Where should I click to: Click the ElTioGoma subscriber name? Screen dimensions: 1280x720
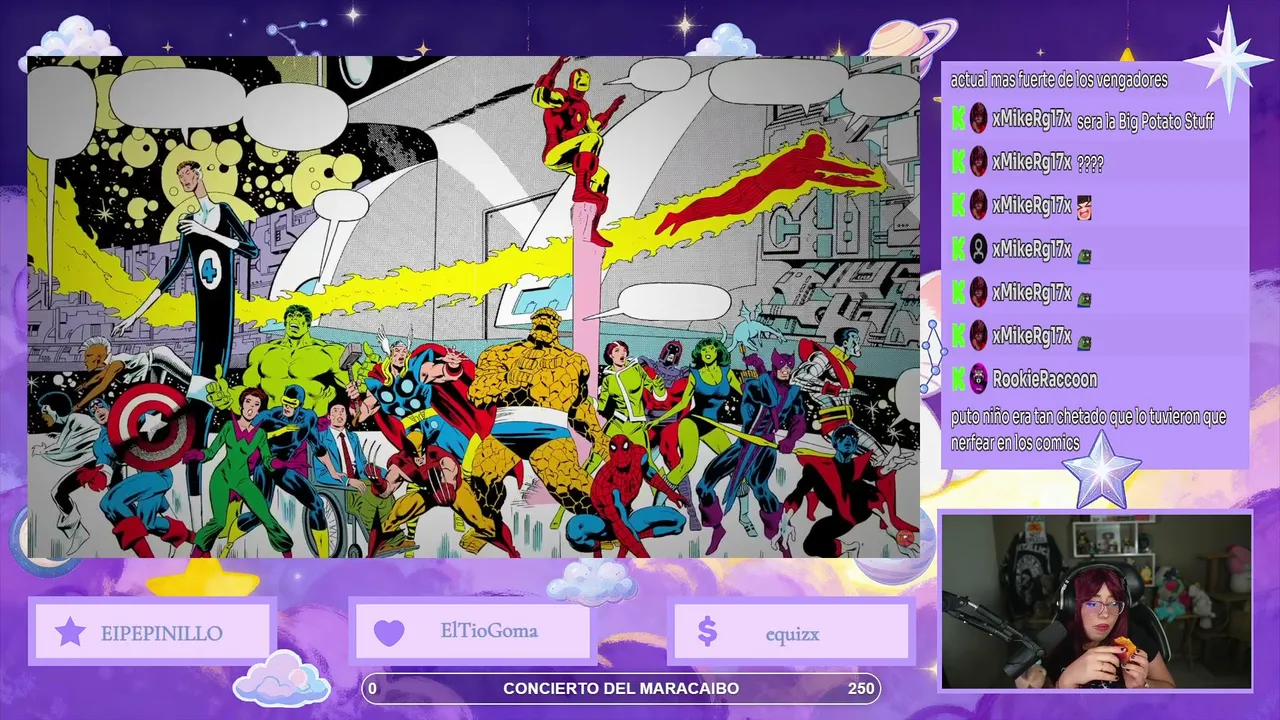coord(490,631)
